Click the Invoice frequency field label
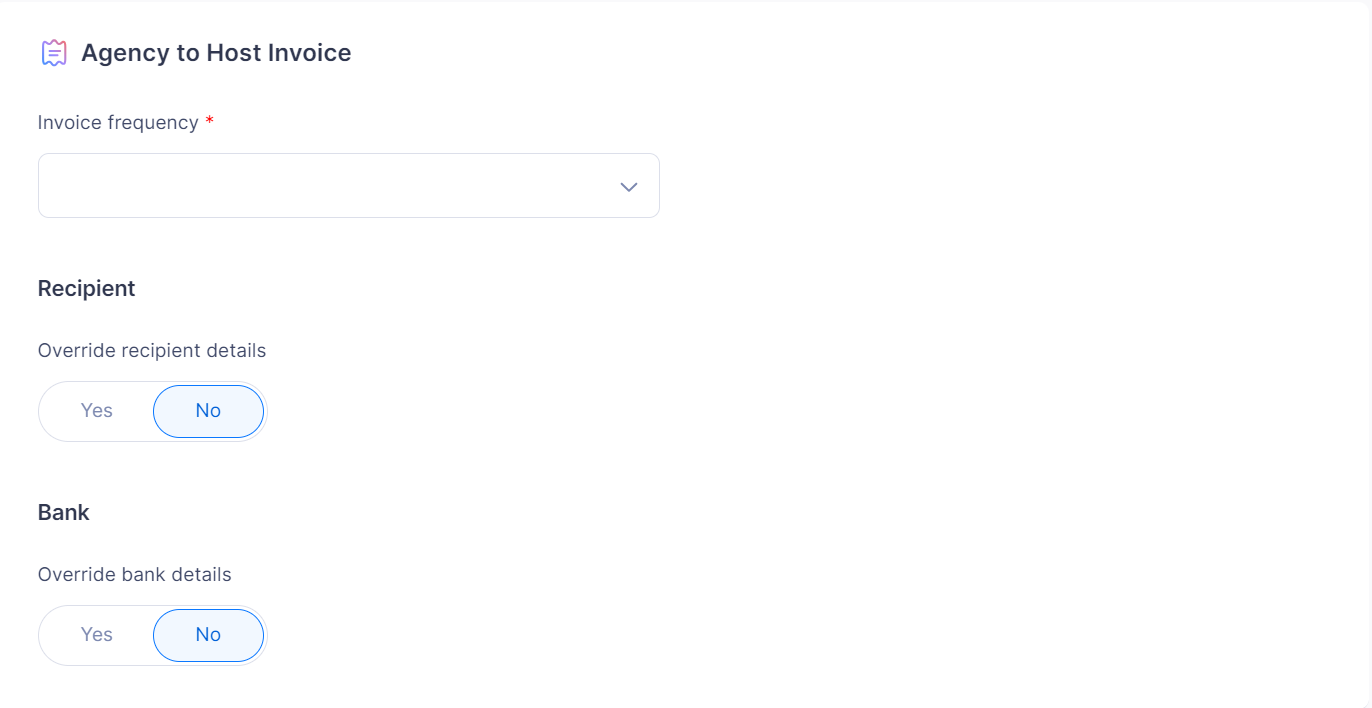Viewport: 1372px width, 708px height. coord(118,122)
